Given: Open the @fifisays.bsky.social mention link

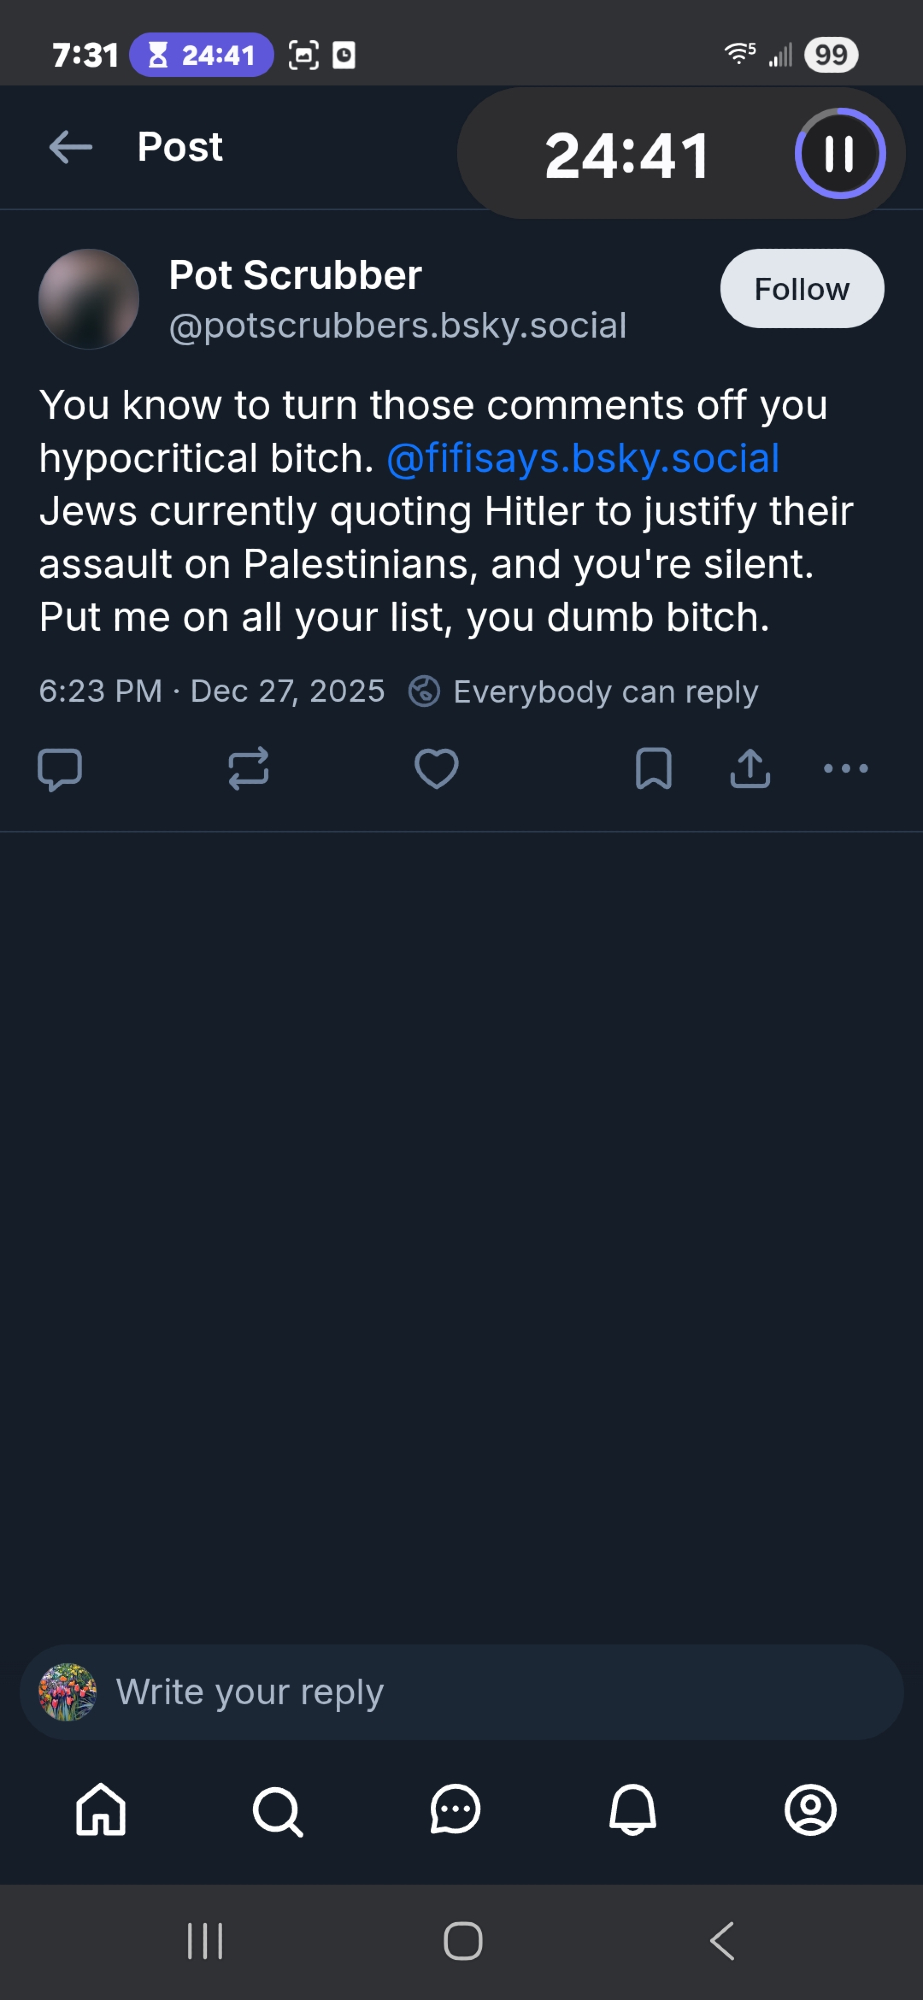Looking at the screenshot, I should [582, 459].
